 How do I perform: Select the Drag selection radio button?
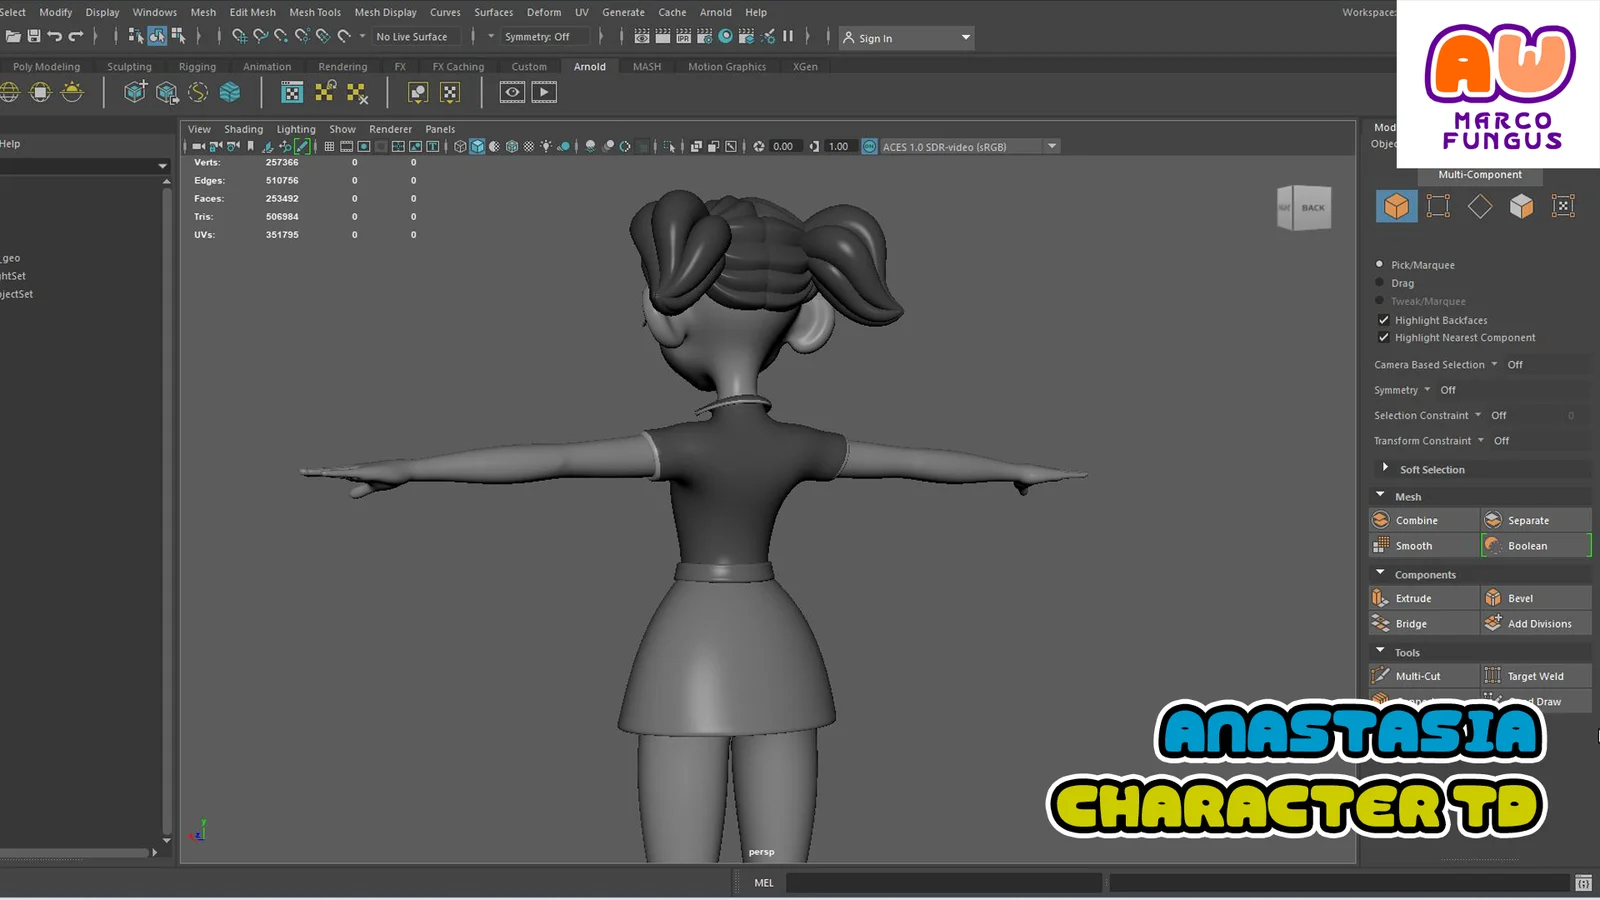click(1378, 282)
